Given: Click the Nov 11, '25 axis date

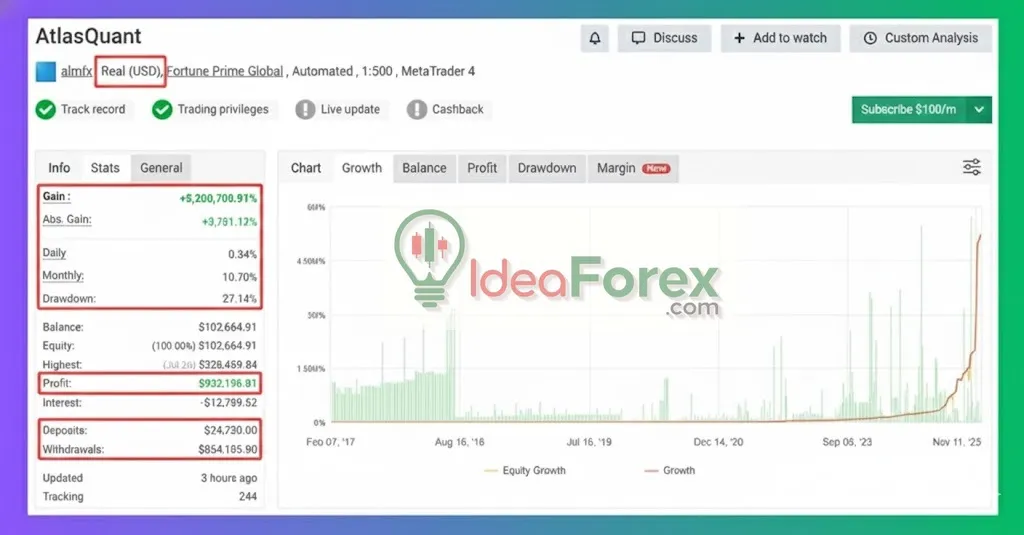Looking at the screenshot, I should pos(957,442).
